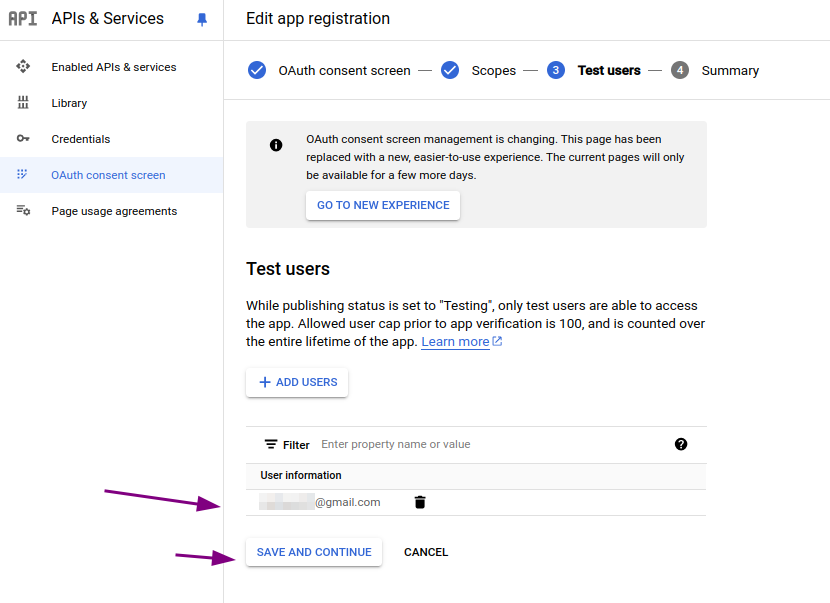Viewport: 830px width, 603px height.
Task: Pin the APIs & Services sidebar
Action: pos(203,18)
